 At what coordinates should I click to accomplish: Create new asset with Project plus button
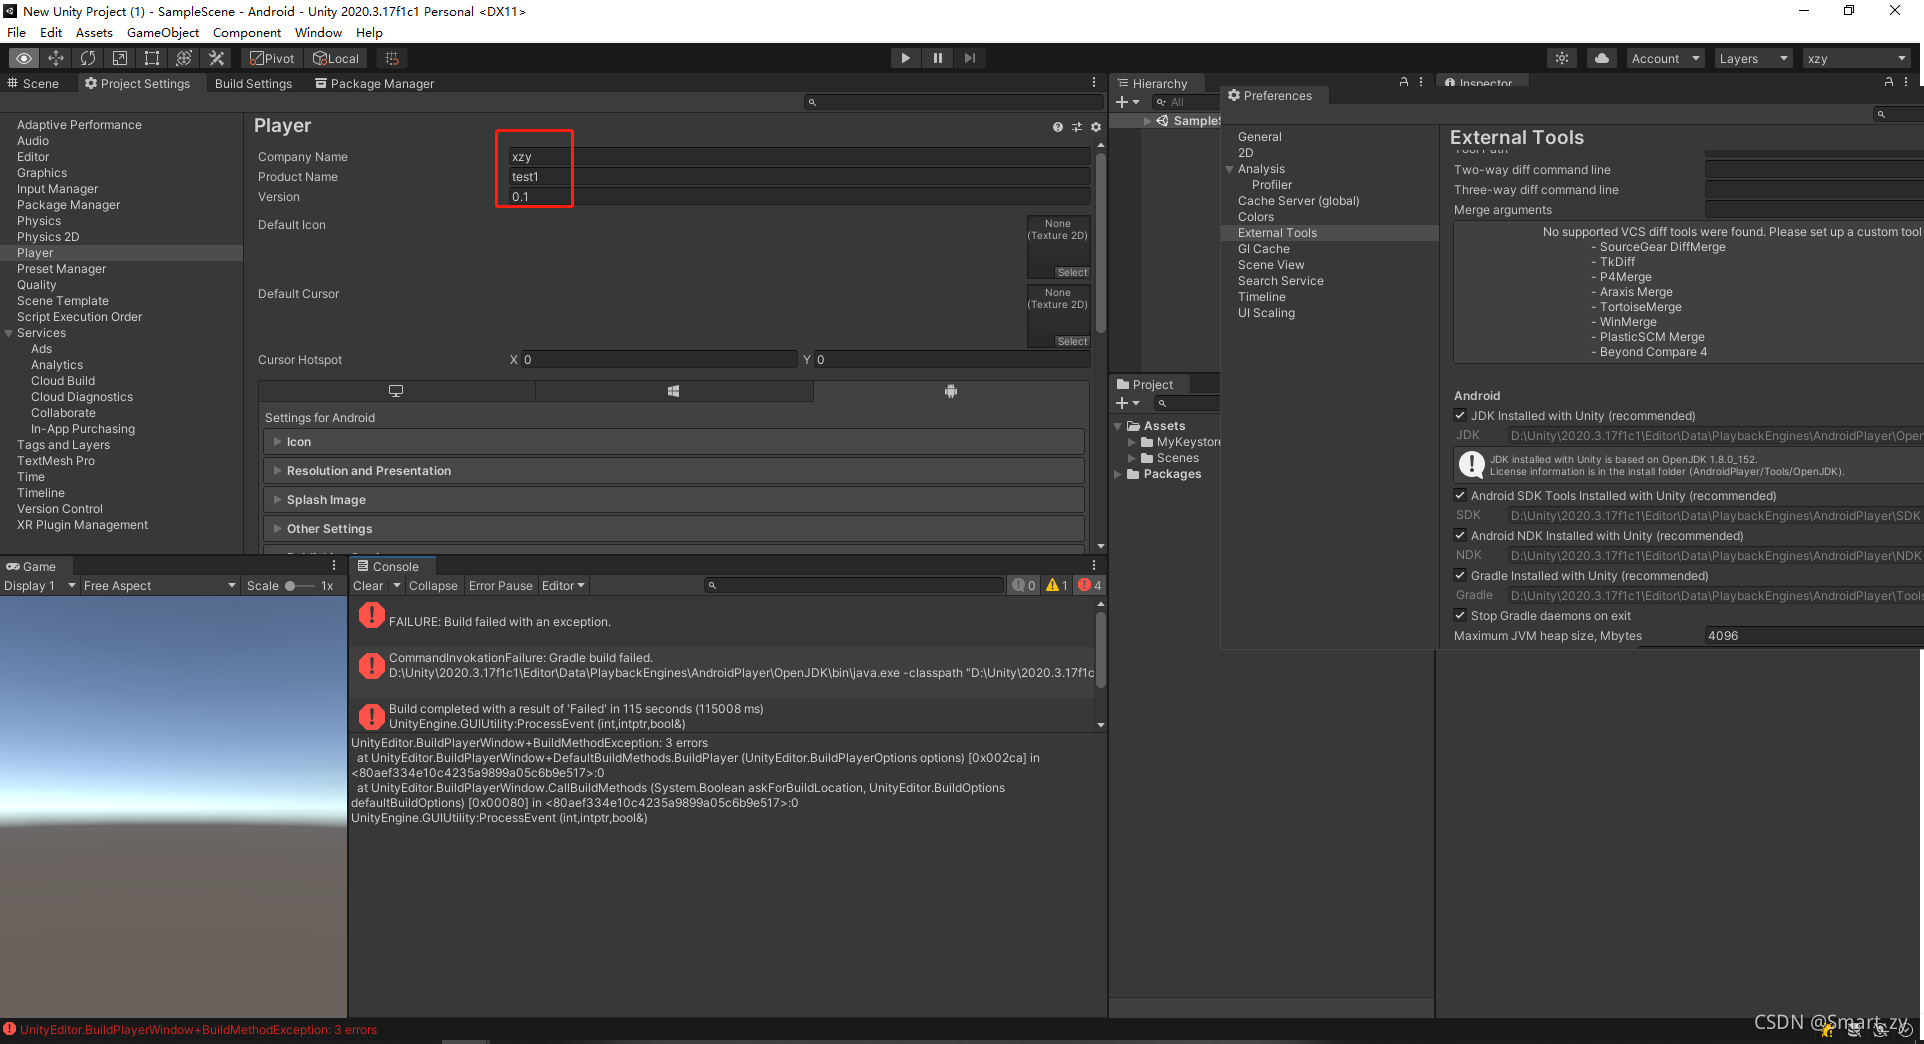click(1127, 403)
